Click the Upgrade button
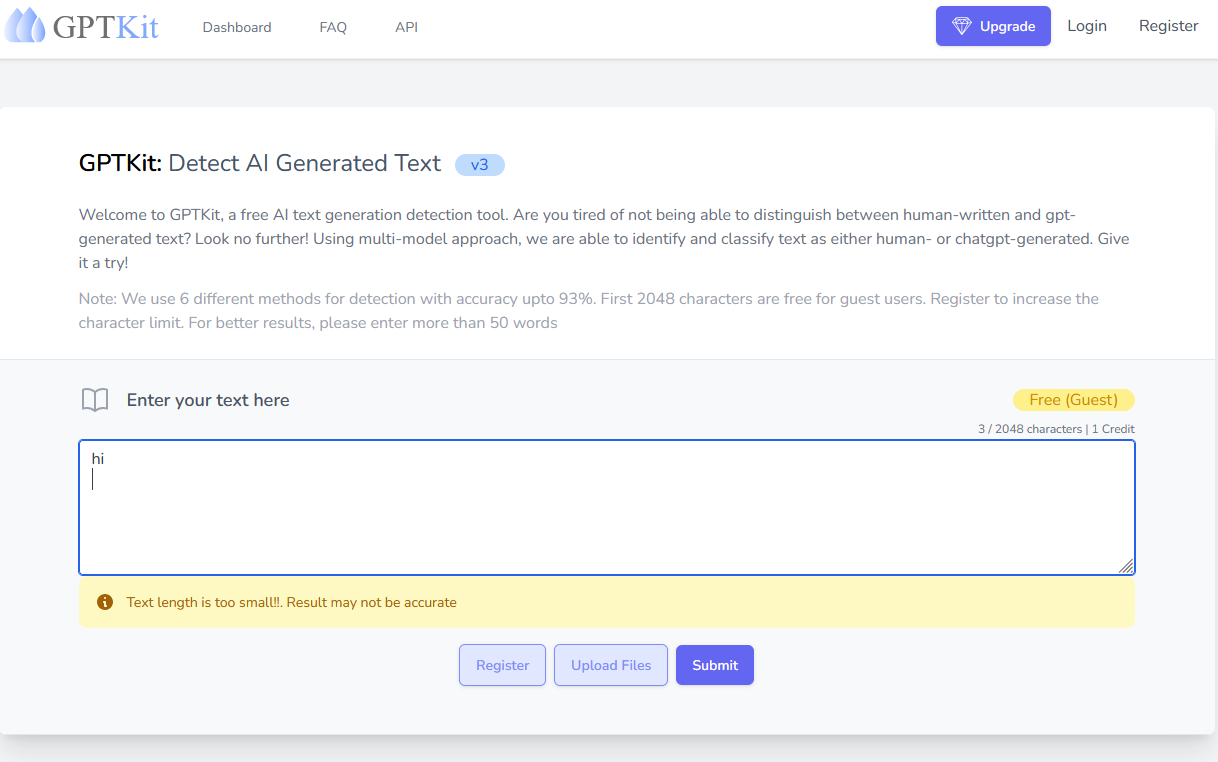This screenshot has height=762, width=1218. coord(993,26)
